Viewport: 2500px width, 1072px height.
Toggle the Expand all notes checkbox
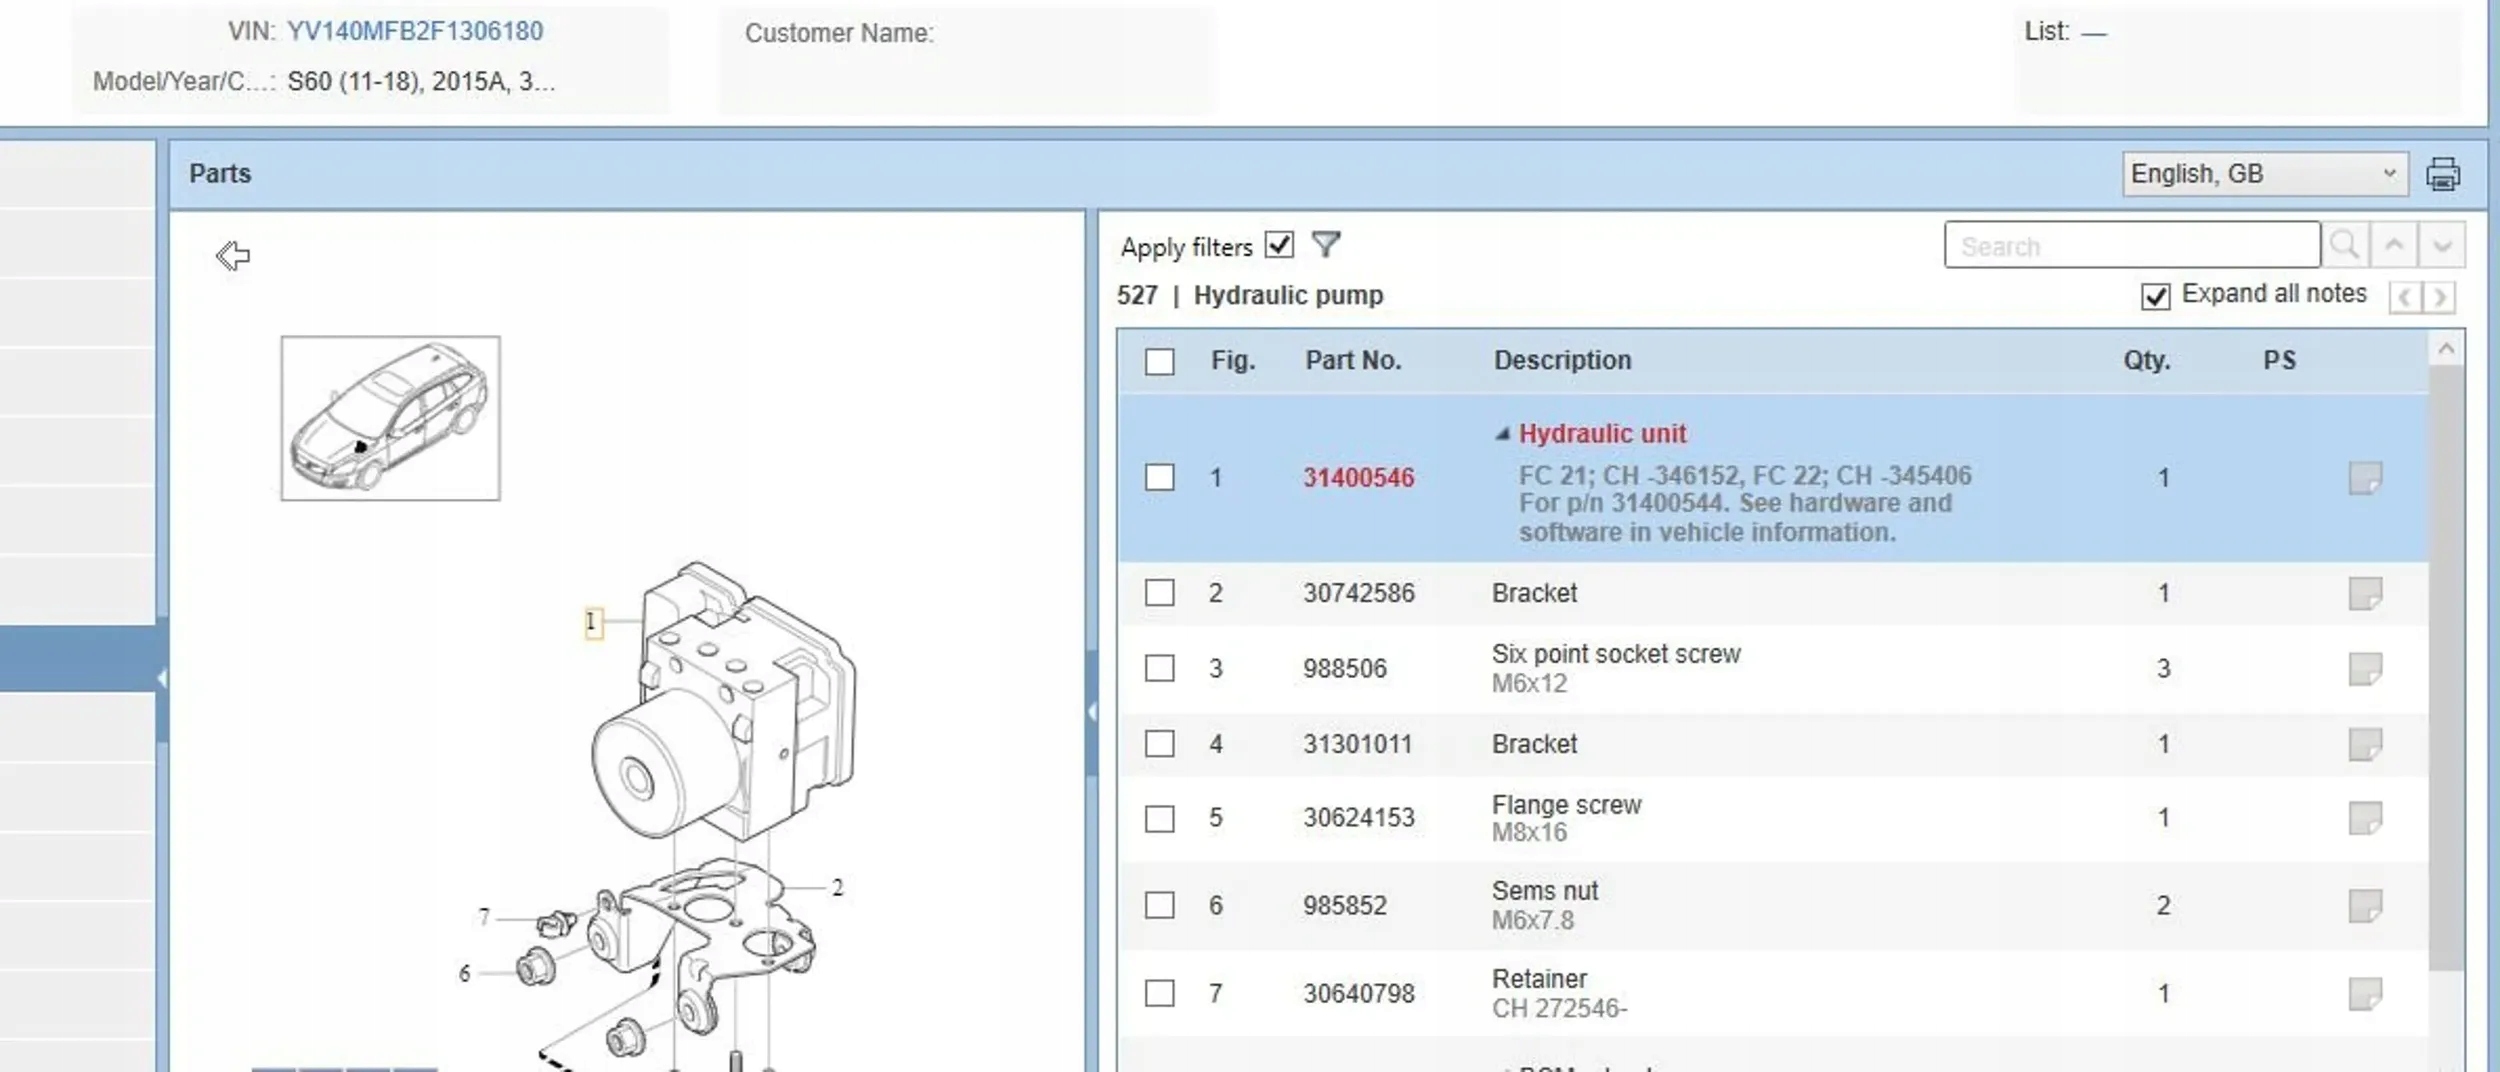coord(2155,296)
